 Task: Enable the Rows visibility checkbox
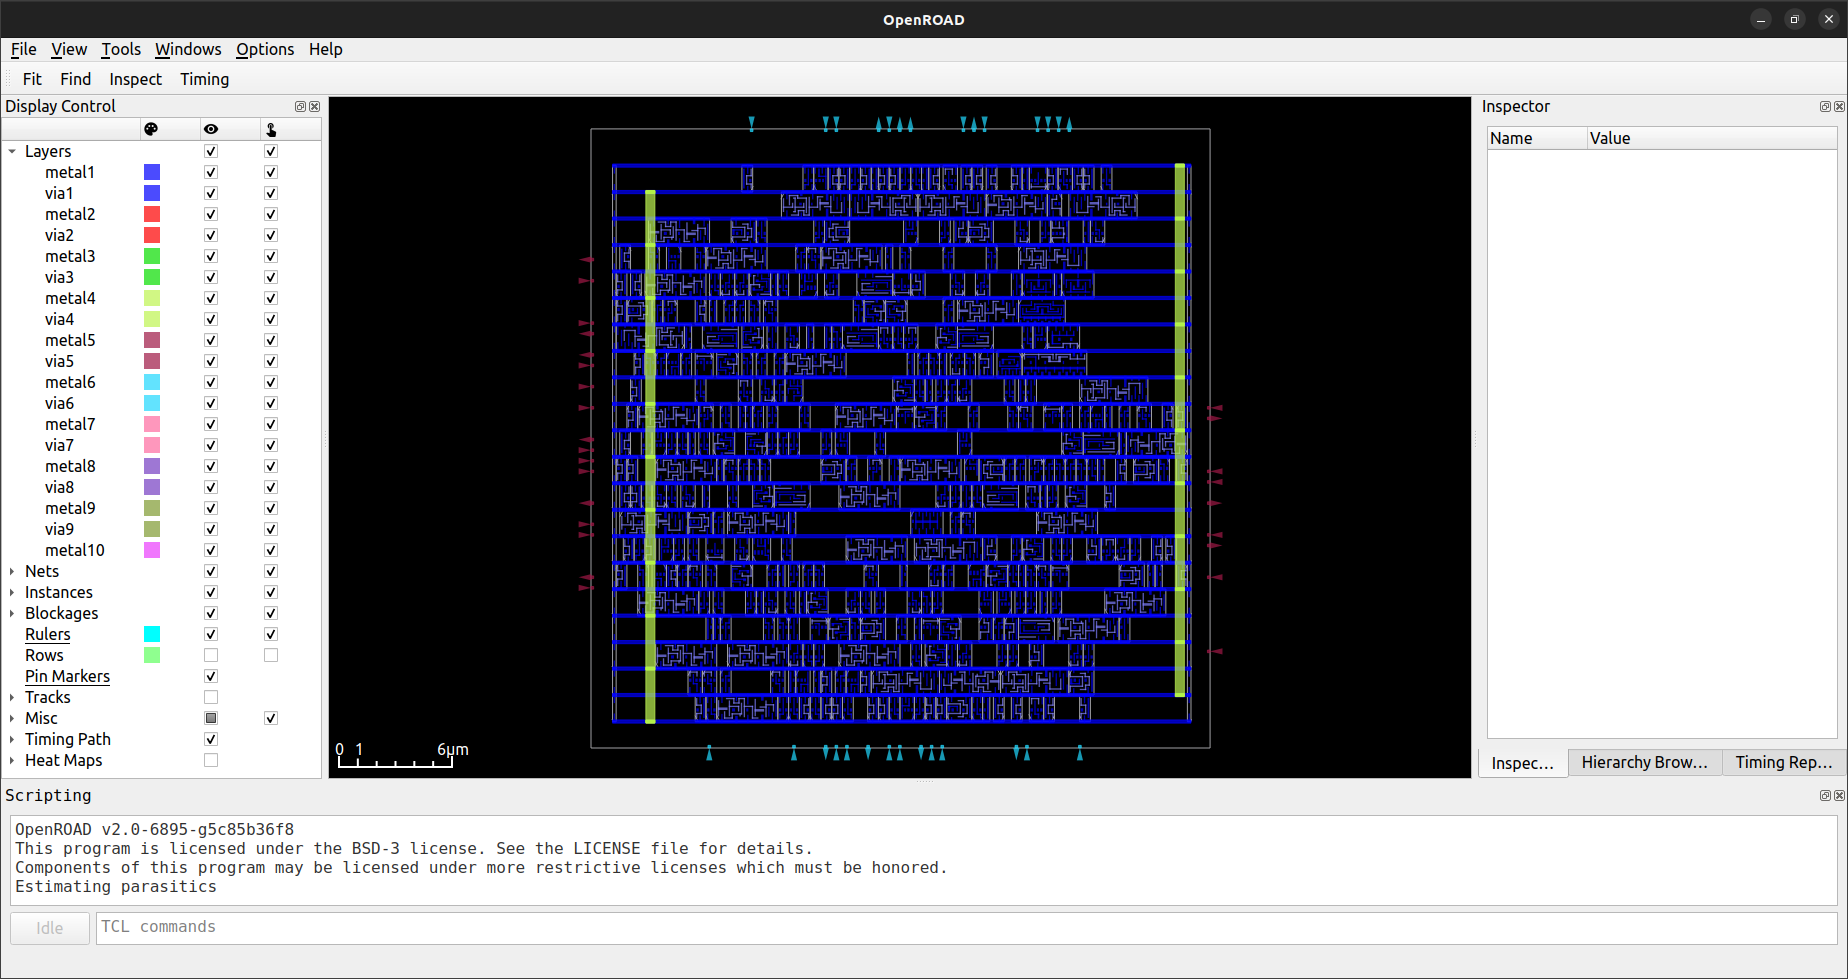pos(211,655)
